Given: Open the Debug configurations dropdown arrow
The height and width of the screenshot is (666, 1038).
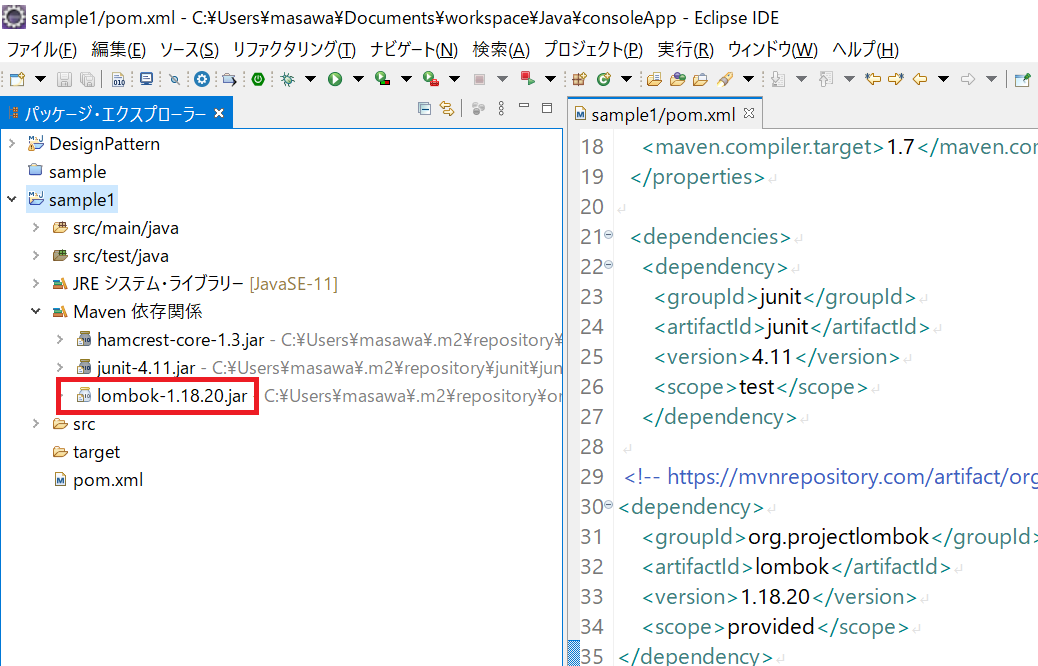Looking at the screenshot, I should pos(310,79).
